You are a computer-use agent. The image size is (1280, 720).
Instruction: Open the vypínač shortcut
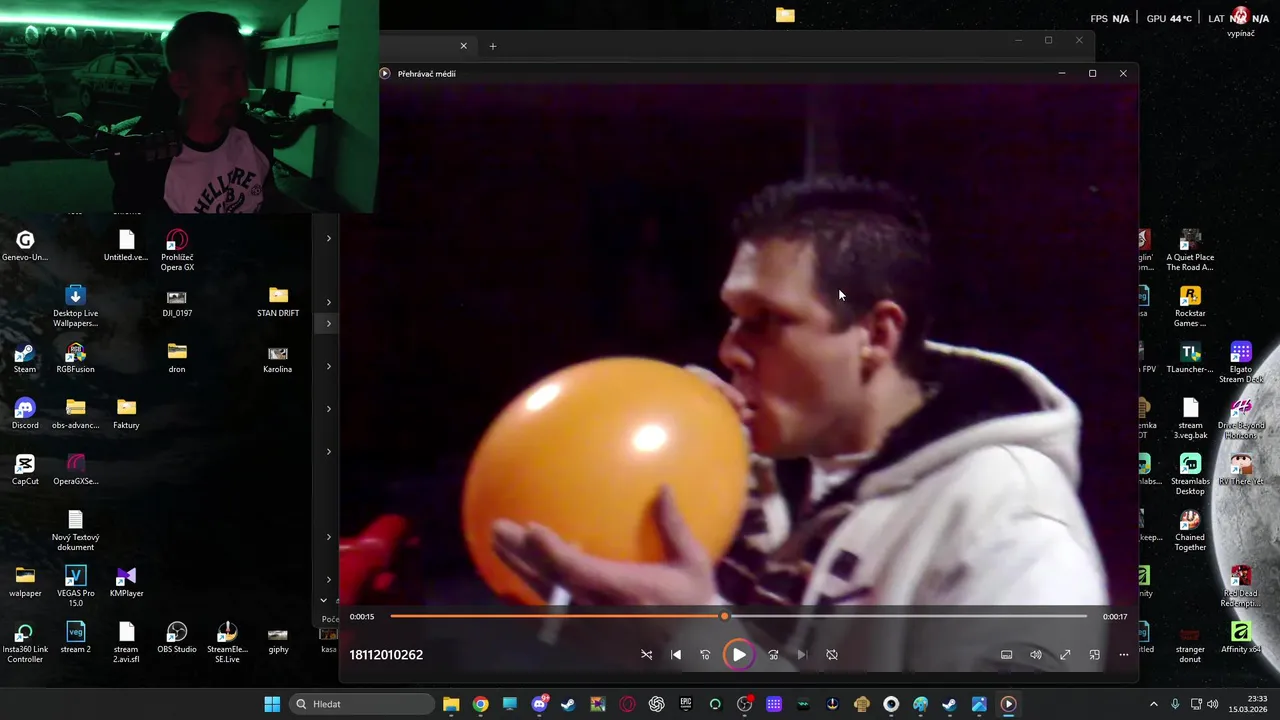point(1241,21)
